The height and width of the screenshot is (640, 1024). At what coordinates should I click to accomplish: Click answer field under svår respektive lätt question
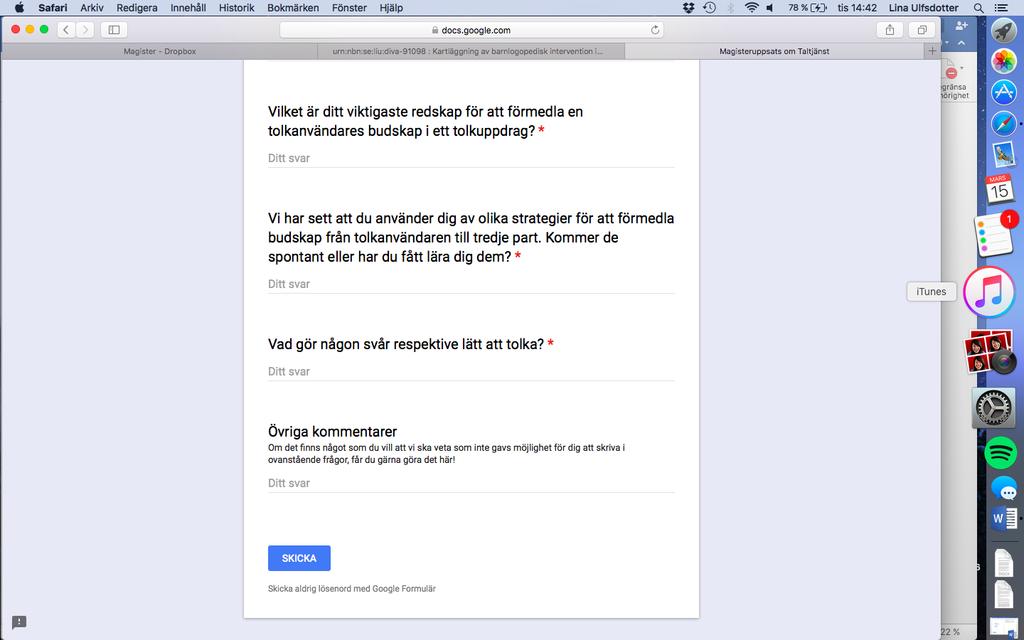click(x=471, y=372)
